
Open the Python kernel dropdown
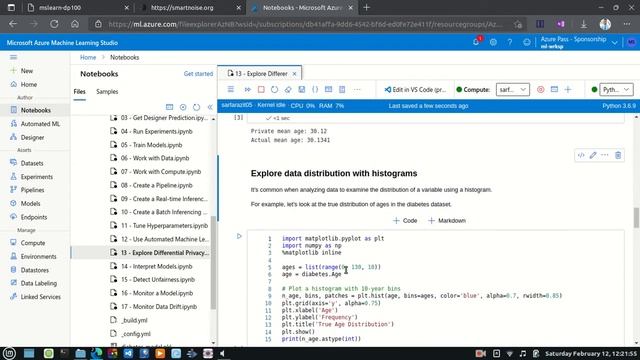616,89
